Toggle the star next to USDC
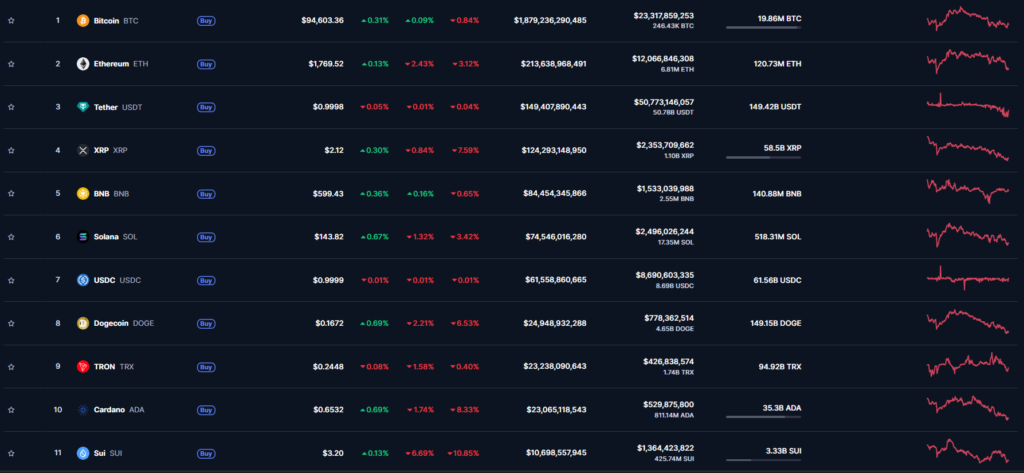The image size is (1024, 473). point(11,280)
